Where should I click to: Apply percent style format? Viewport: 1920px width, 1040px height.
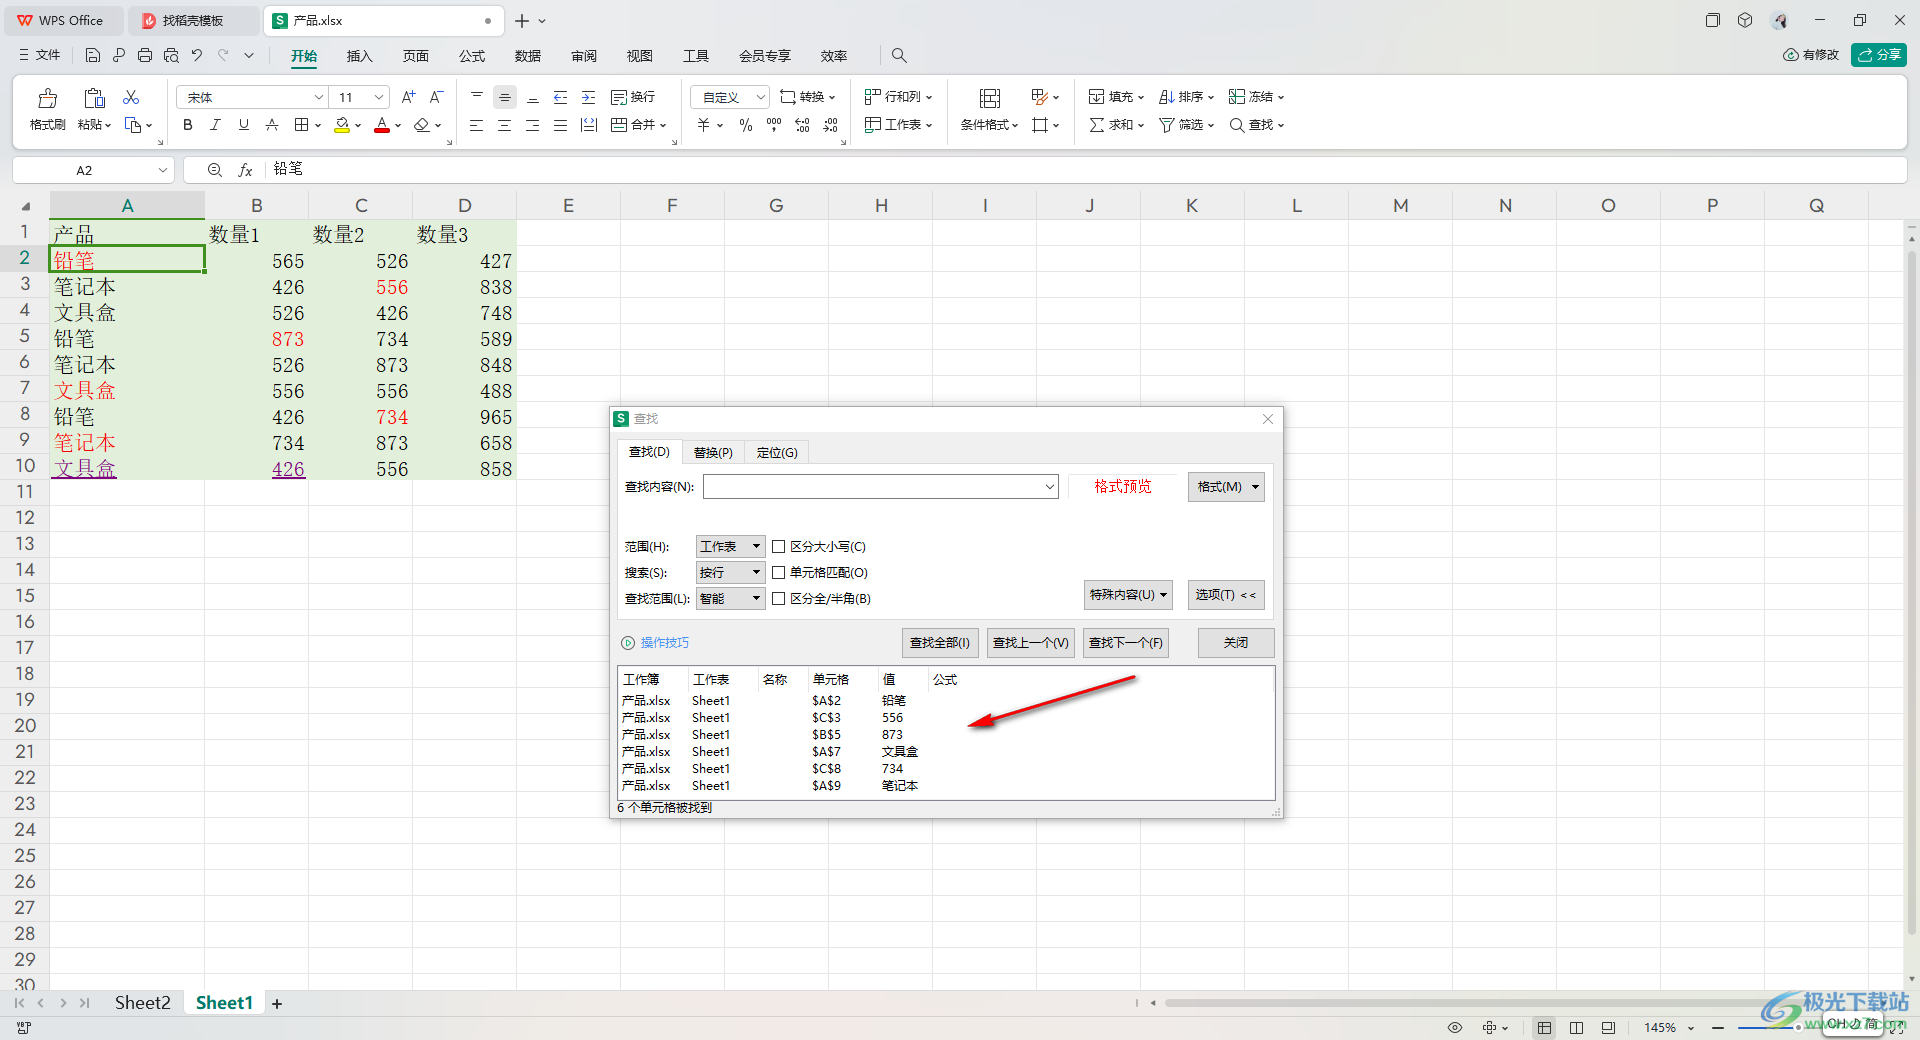(x=746, y=125)
